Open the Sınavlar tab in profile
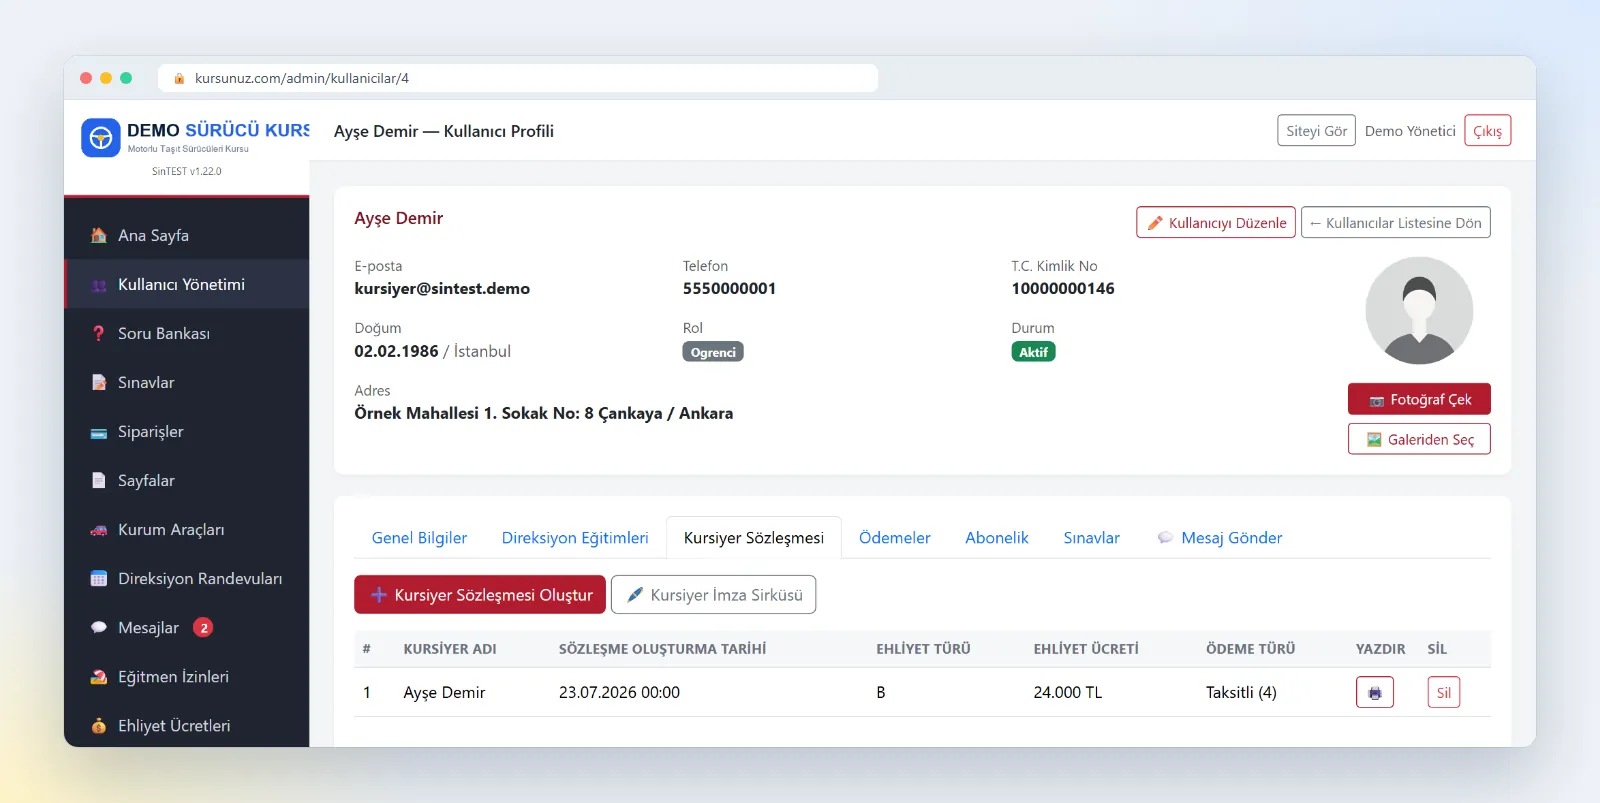The height and width of the screenshot is (803, 1600). coord(1091,538)
